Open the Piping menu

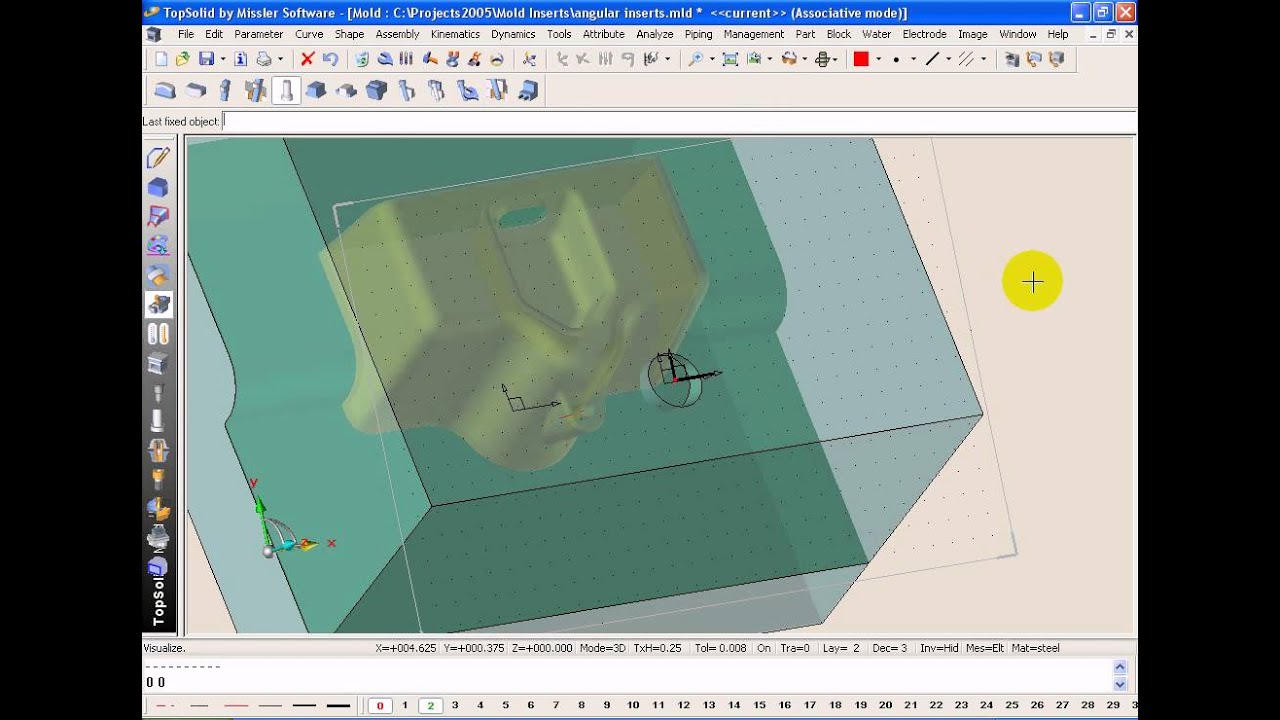coord(698,34)
